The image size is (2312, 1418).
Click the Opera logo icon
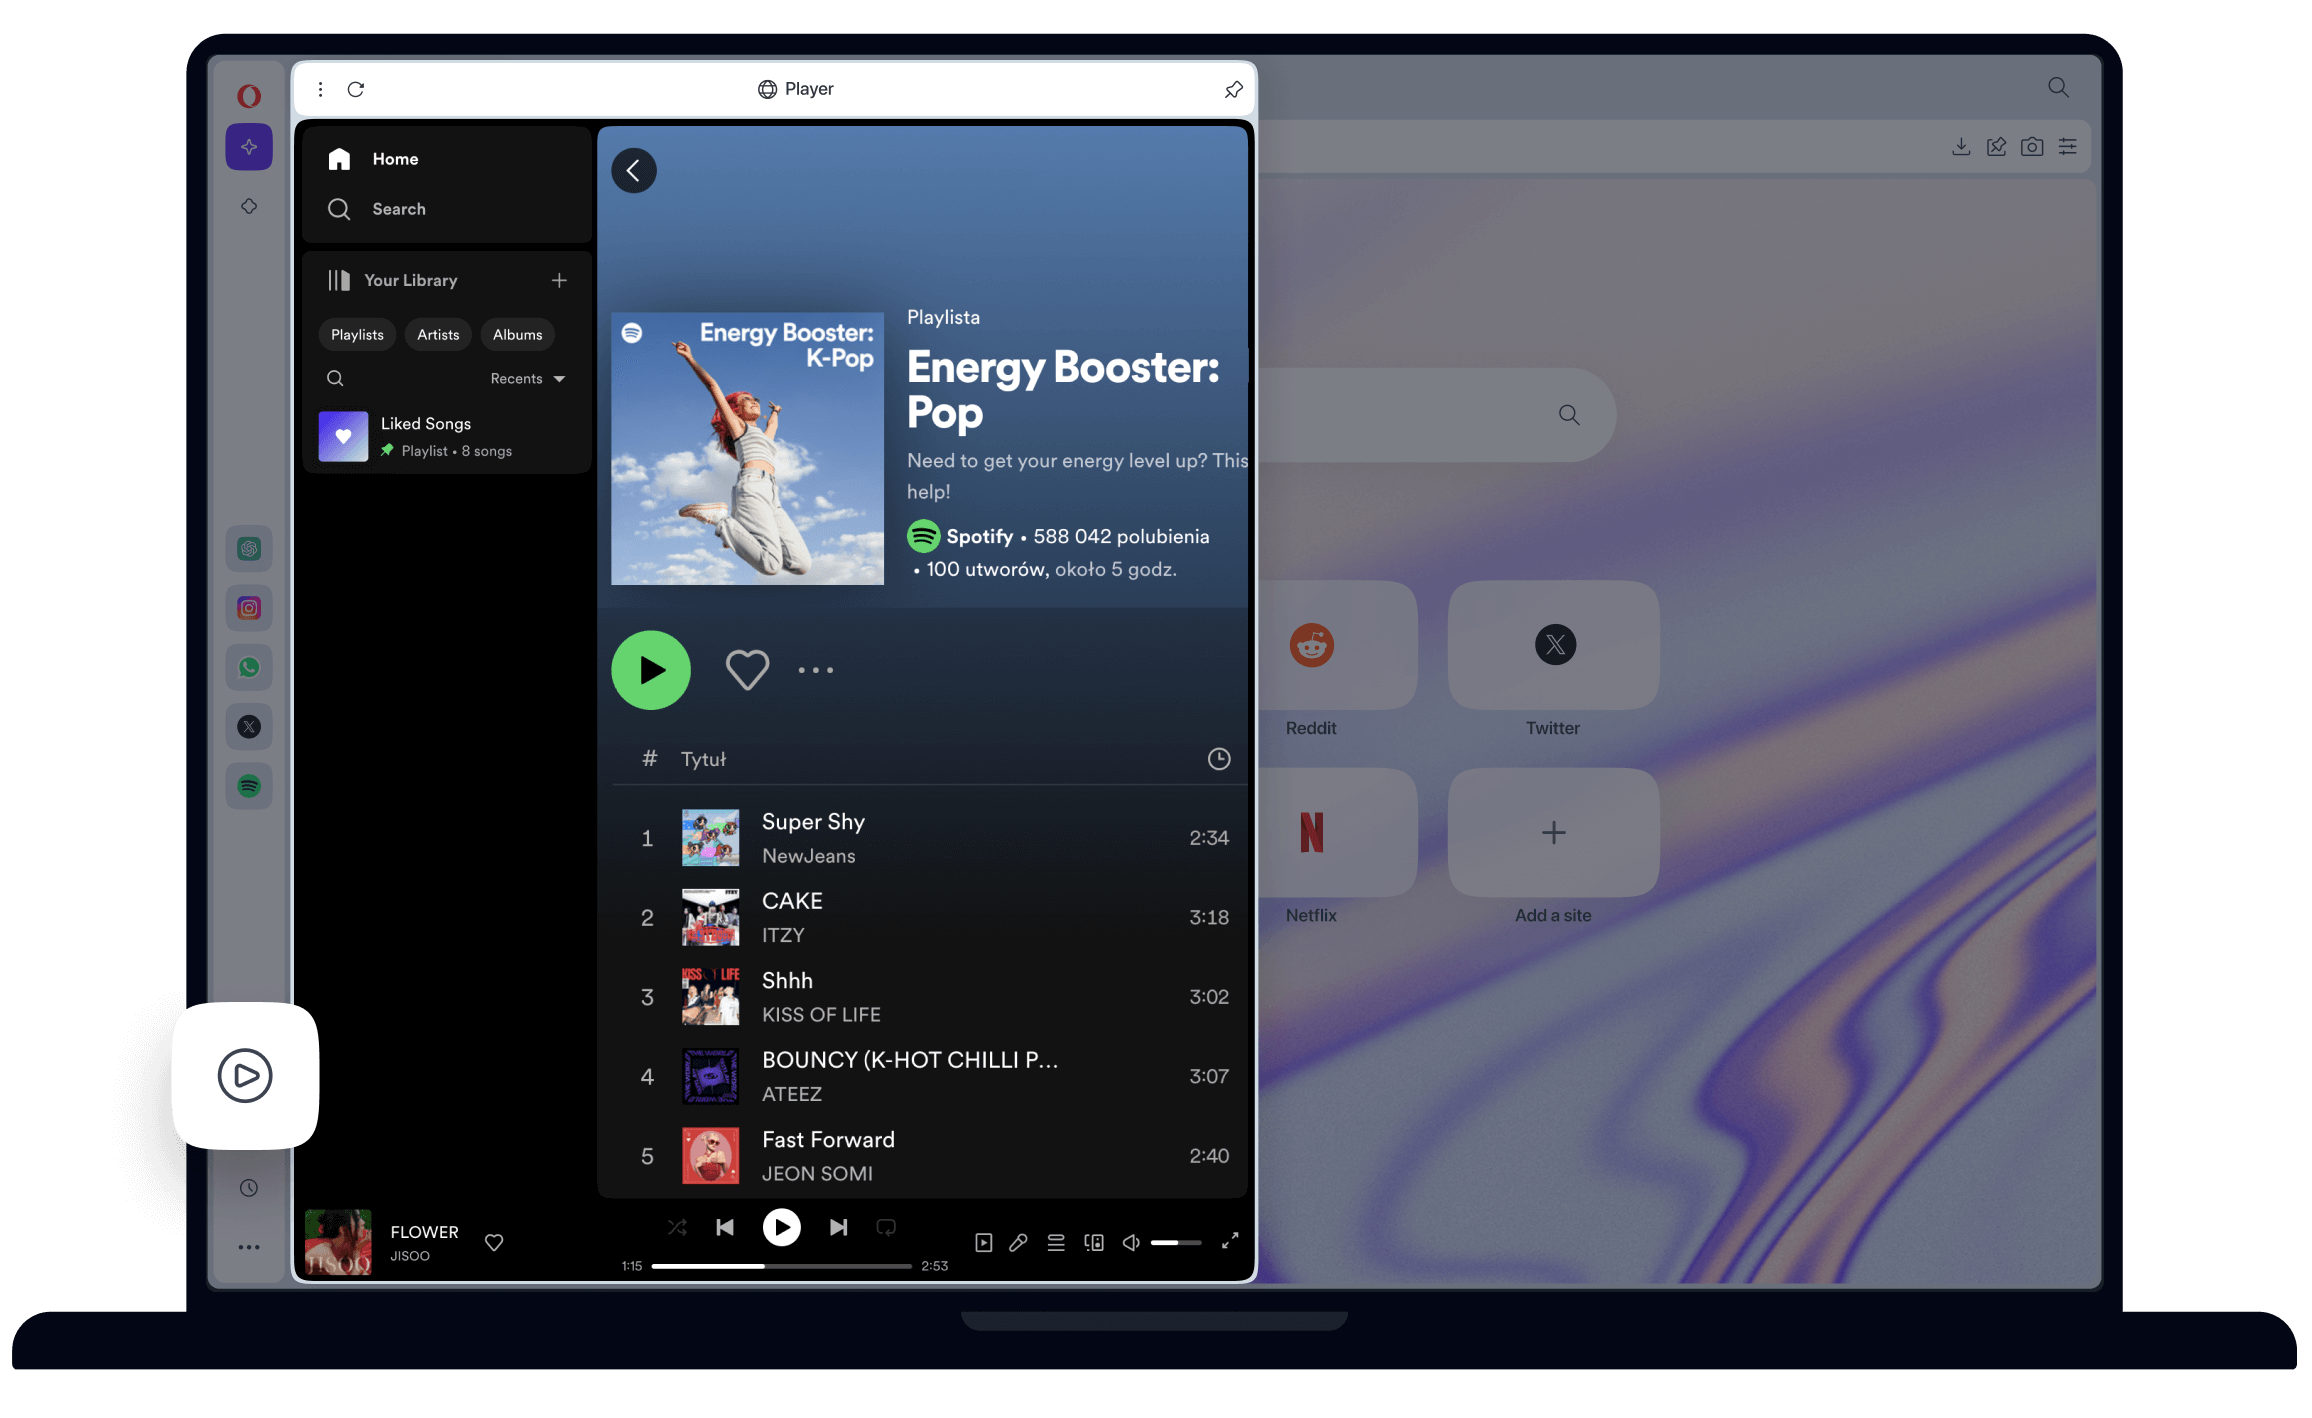point(249,96)
